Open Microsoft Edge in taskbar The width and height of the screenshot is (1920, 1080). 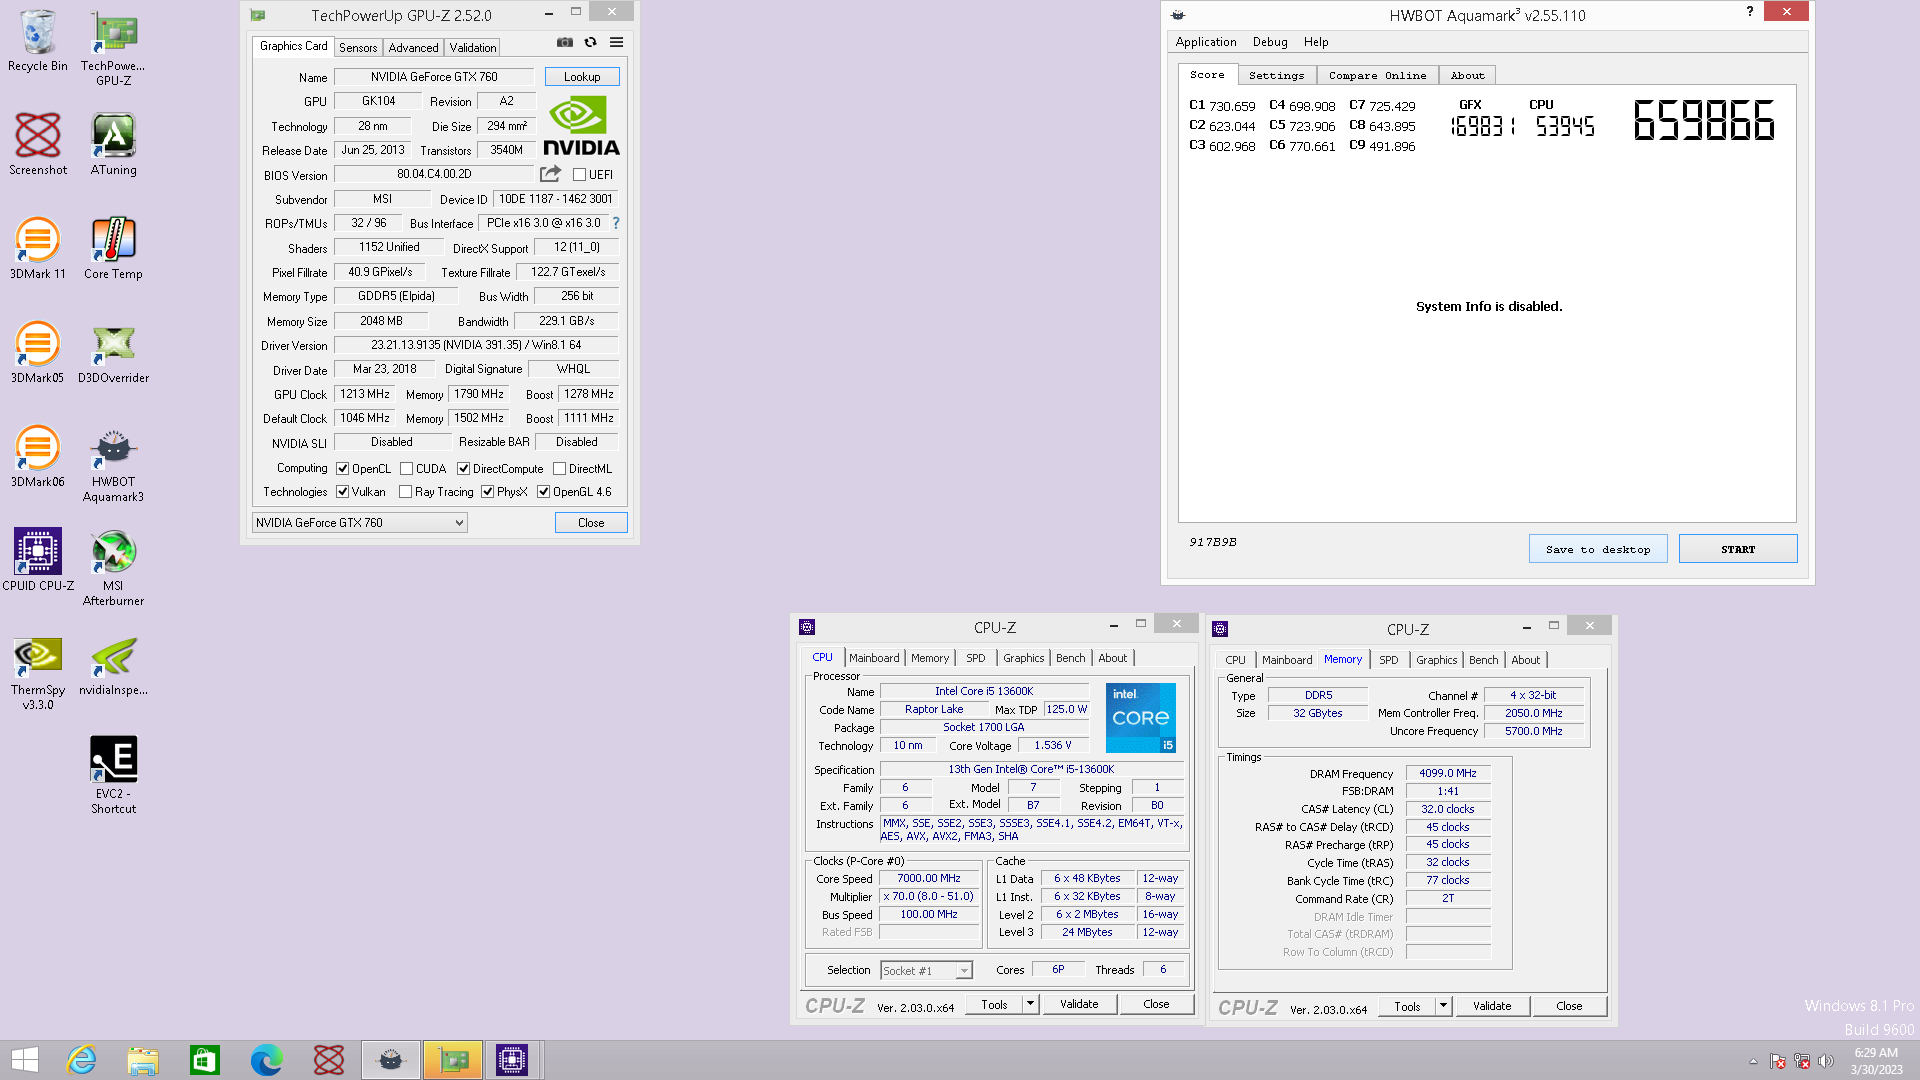267,1060
